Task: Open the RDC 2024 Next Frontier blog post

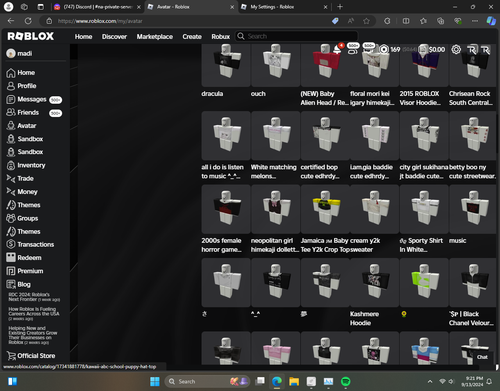Action: tap(34, 297)
